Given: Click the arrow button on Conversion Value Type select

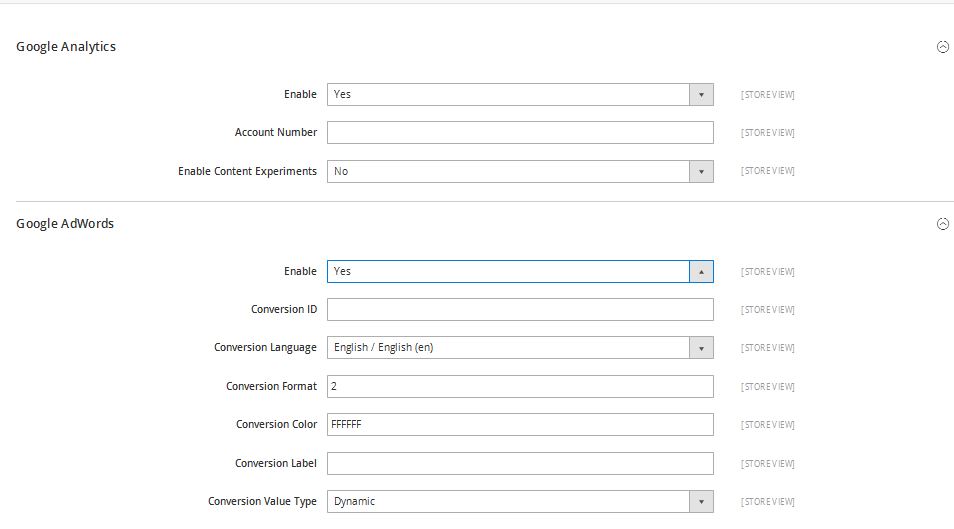Looking at the screenshot, I should click(x=701, y=501).
